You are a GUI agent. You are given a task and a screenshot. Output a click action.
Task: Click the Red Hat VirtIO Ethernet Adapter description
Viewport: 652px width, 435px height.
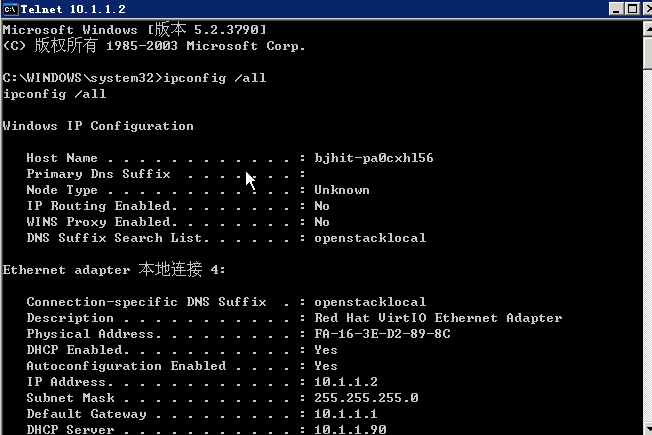tap(437, 318)
